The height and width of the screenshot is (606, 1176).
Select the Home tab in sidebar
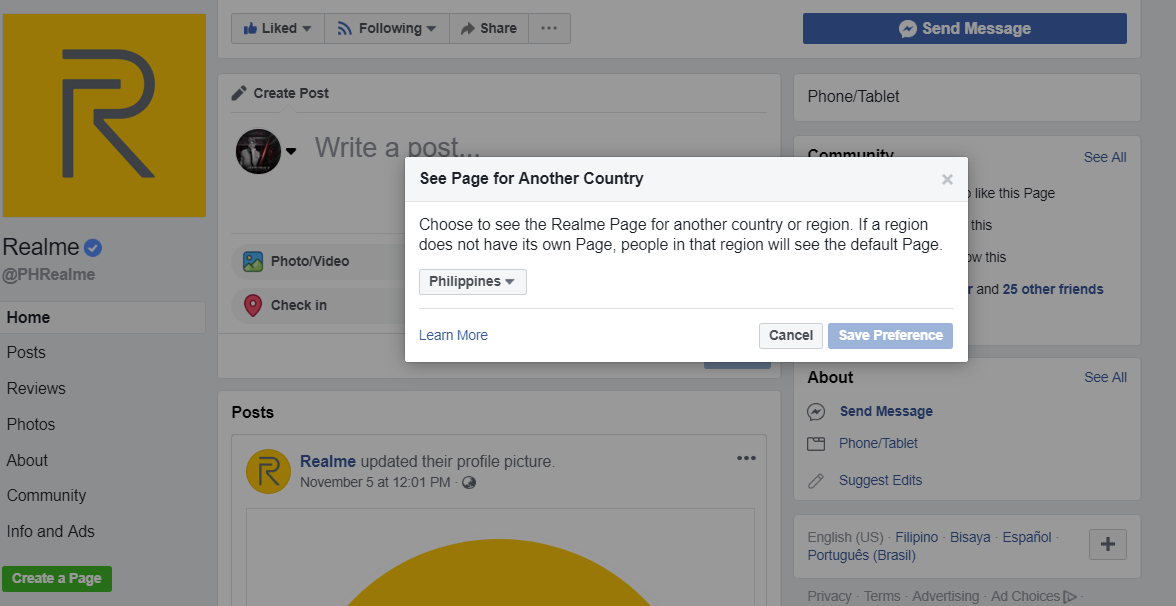coord(103,317)
